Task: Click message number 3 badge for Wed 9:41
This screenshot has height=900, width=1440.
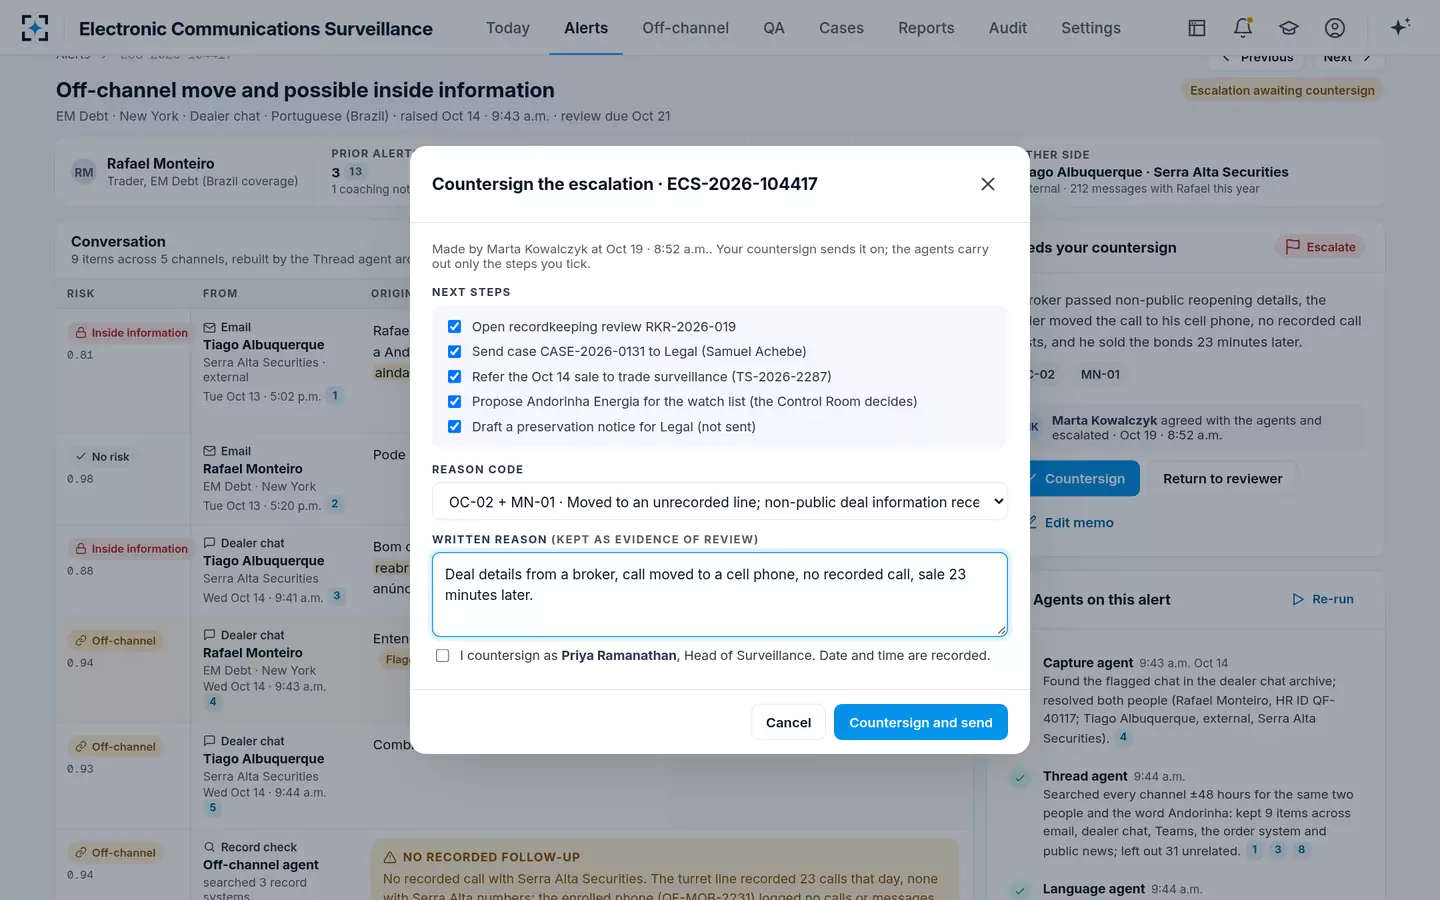Action: (337, 596)
